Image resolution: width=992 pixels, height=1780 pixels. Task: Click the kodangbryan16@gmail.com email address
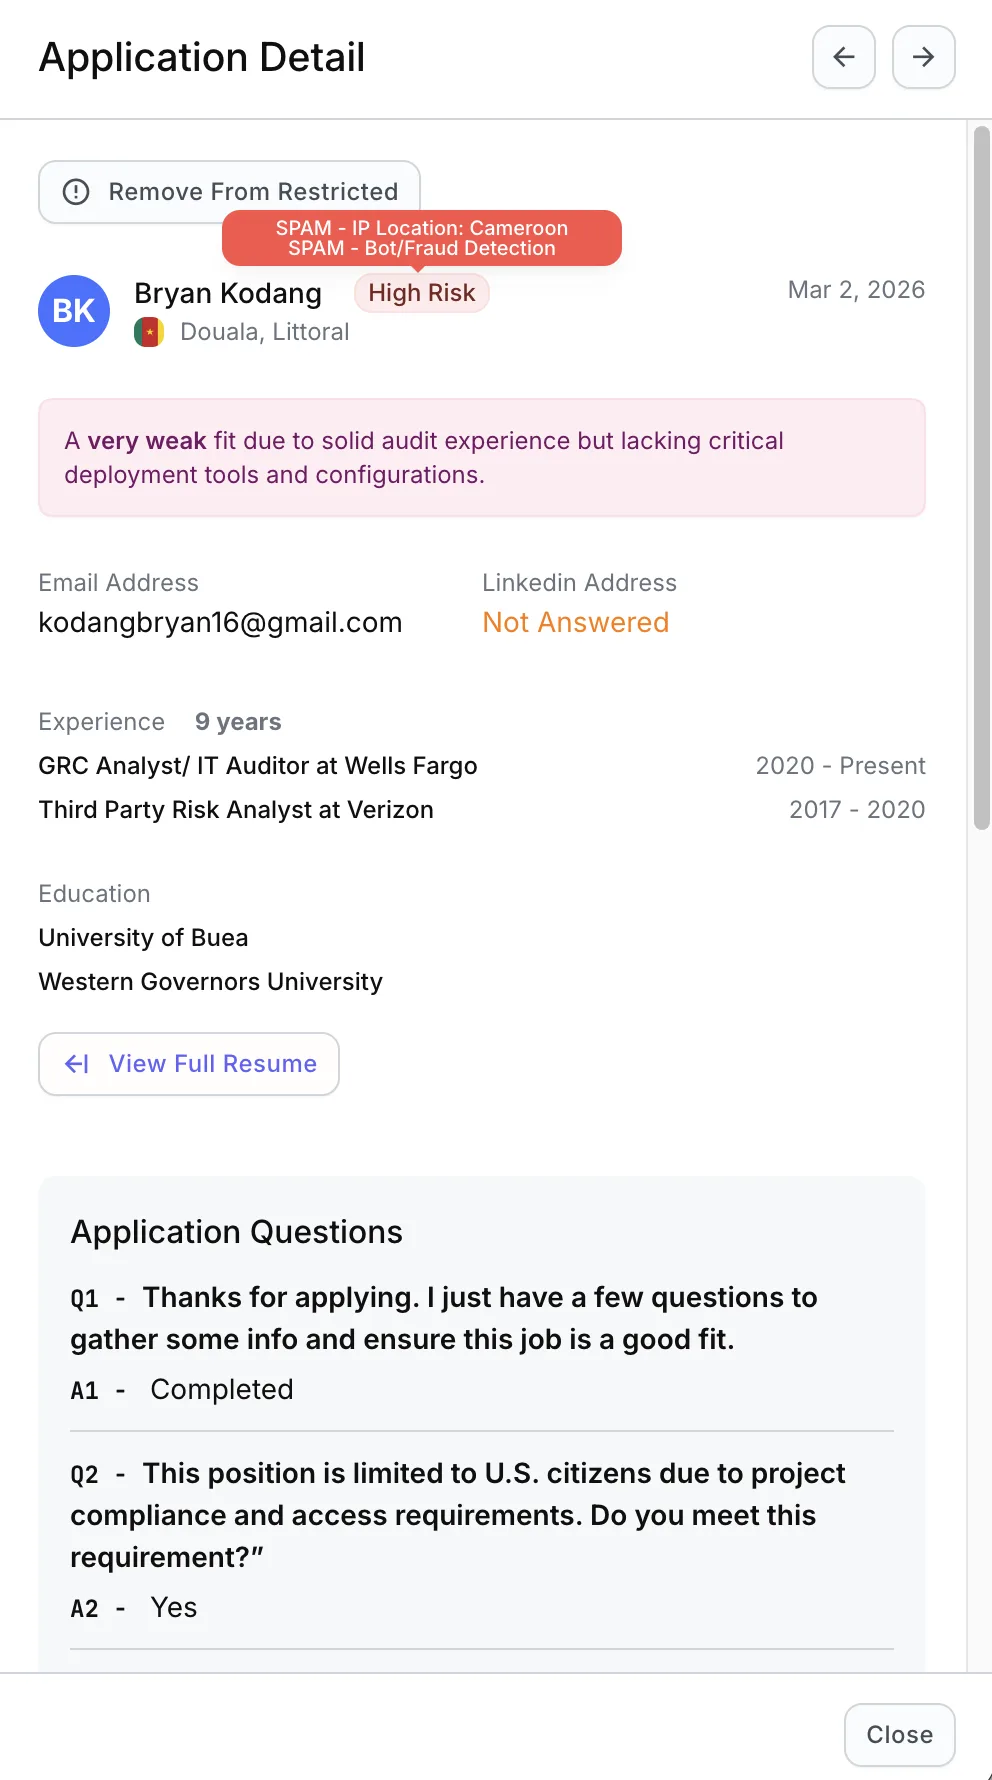pos(220,623)
